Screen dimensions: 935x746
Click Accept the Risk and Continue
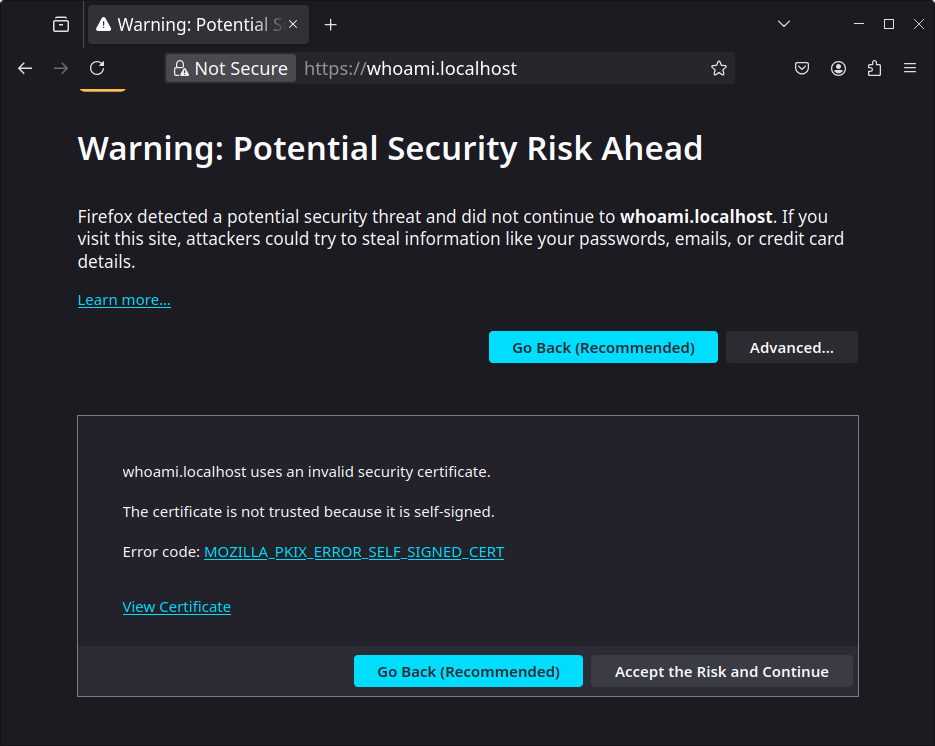tap(722, 671)
